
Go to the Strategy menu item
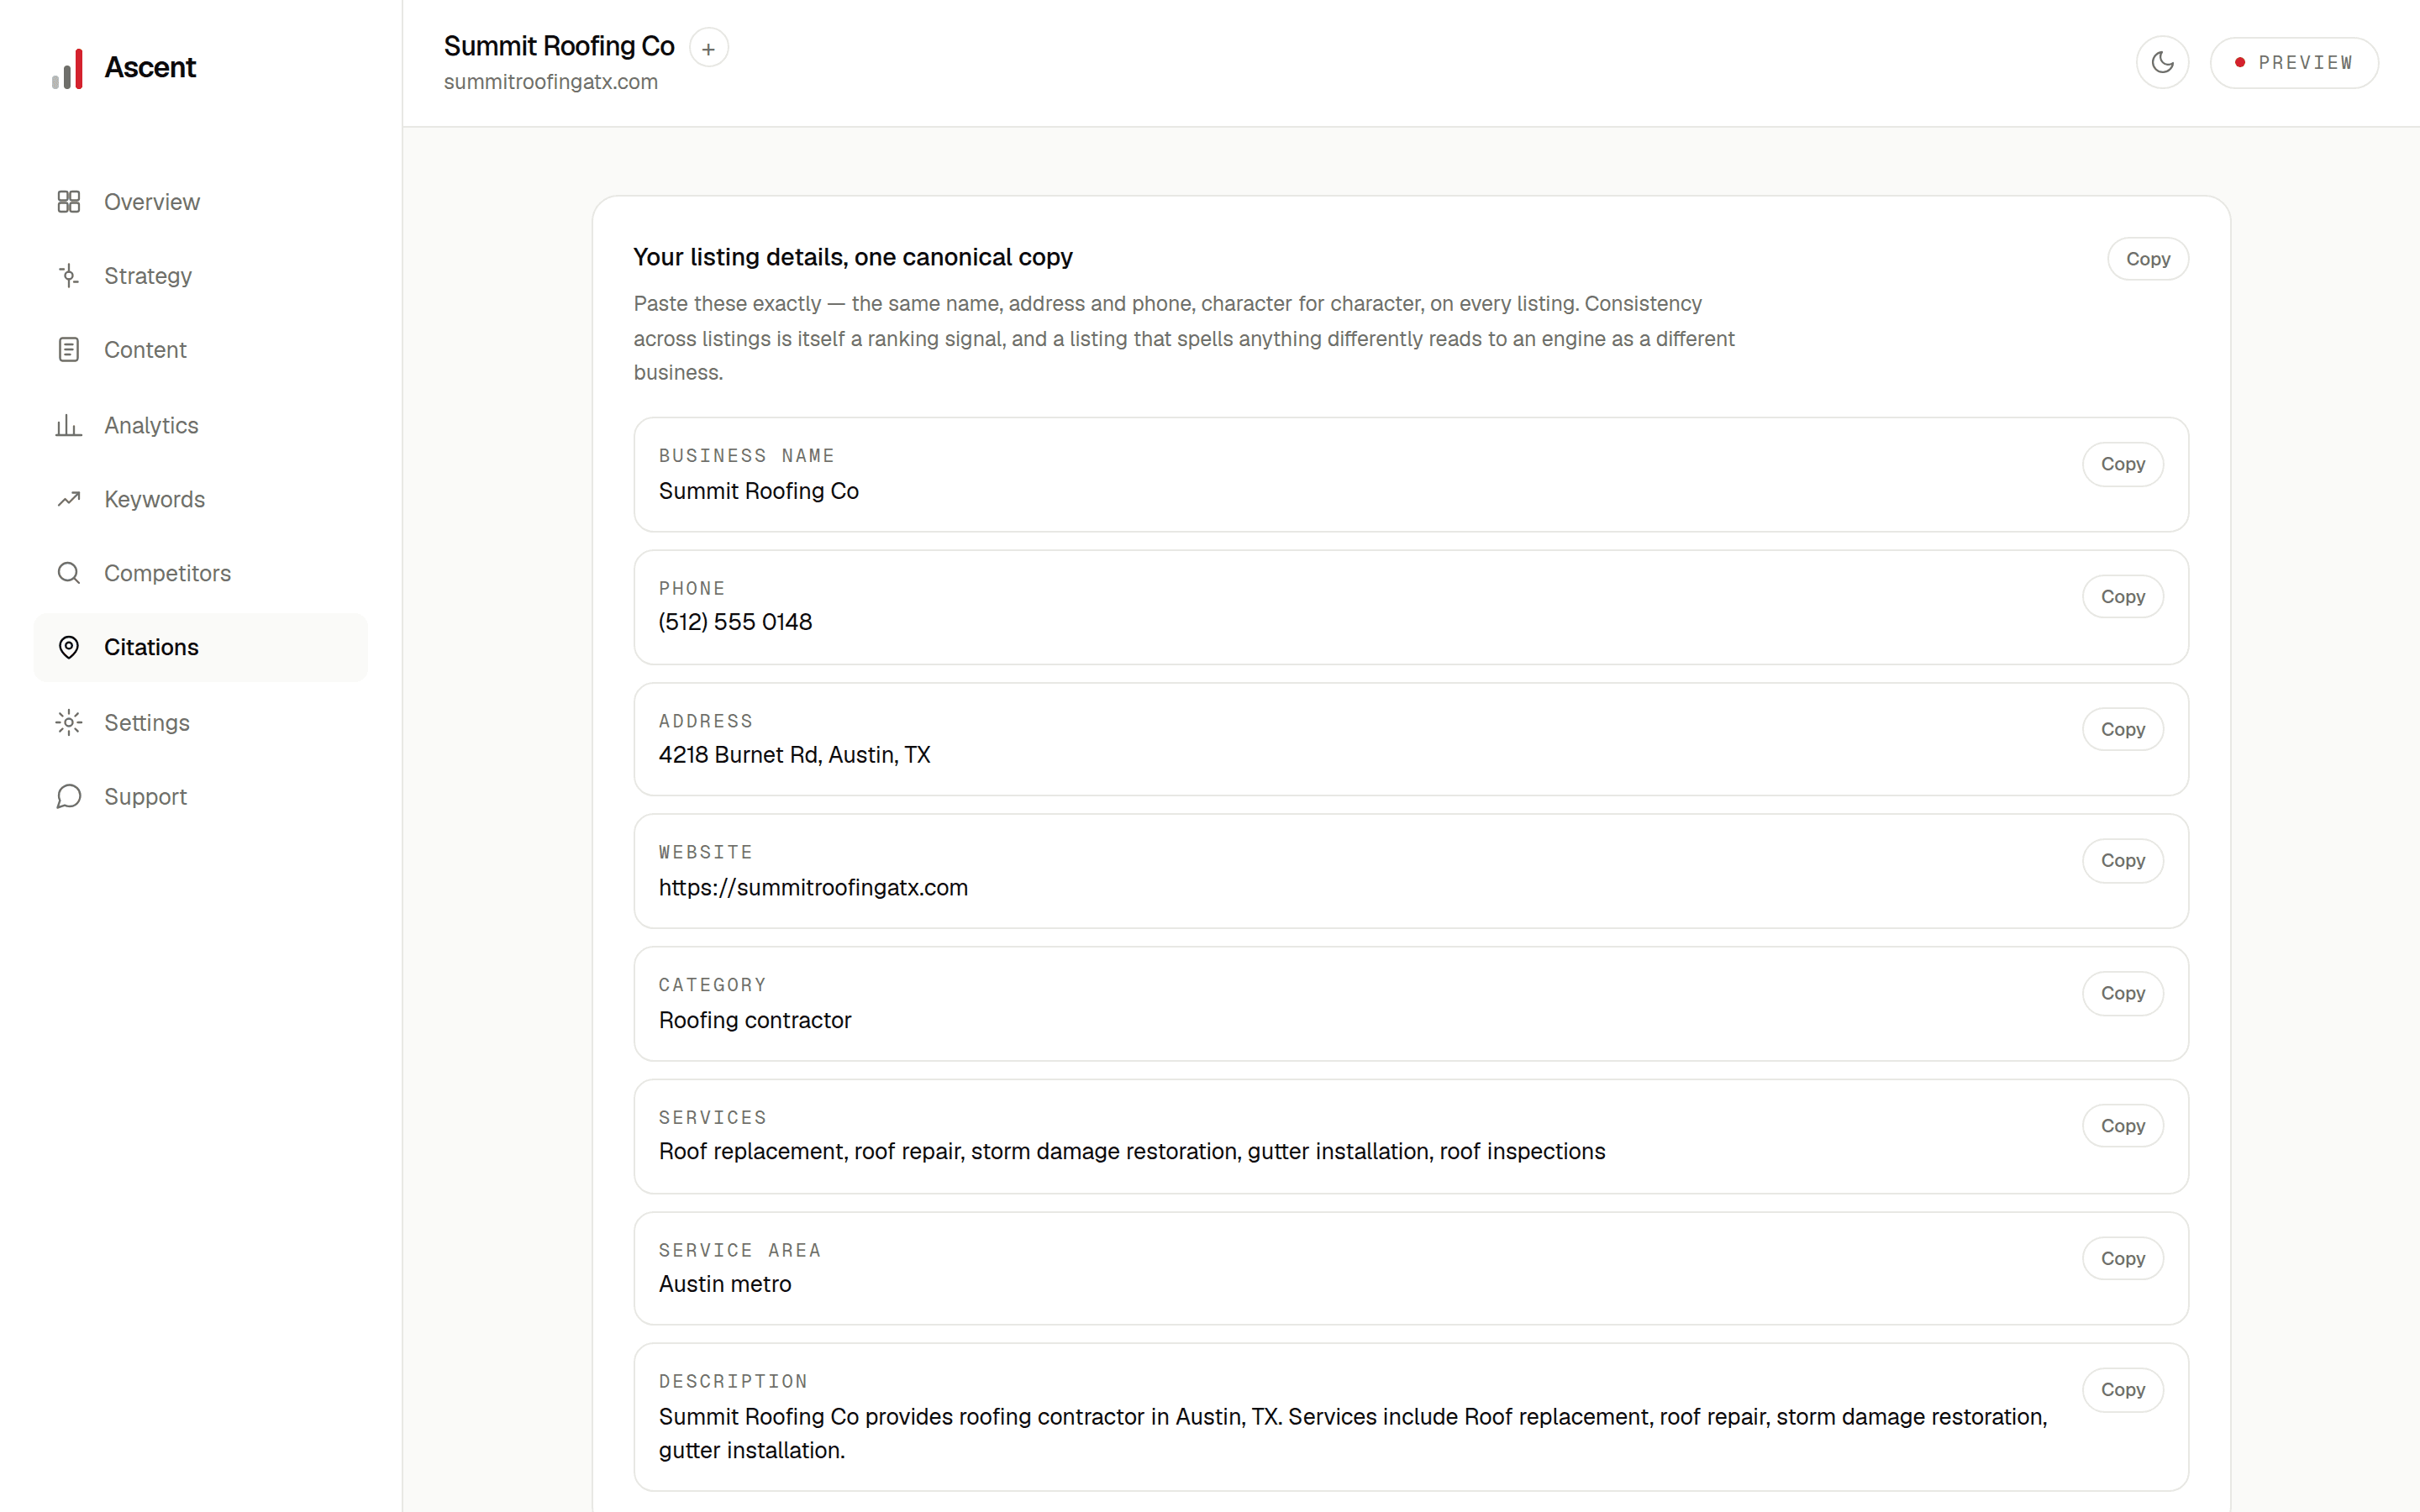point(200,276)
